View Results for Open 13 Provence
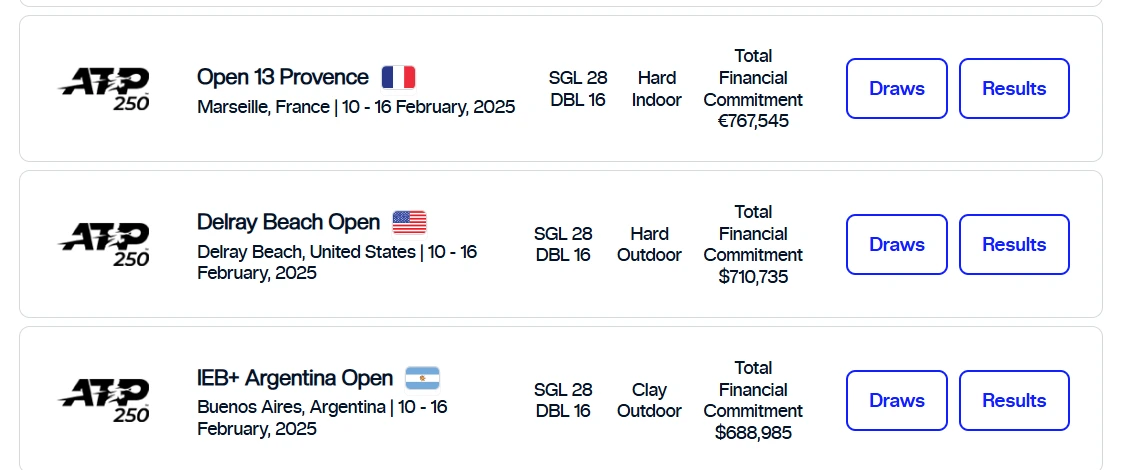This screenshot has width=1126, height=470. pos(1014,88)
